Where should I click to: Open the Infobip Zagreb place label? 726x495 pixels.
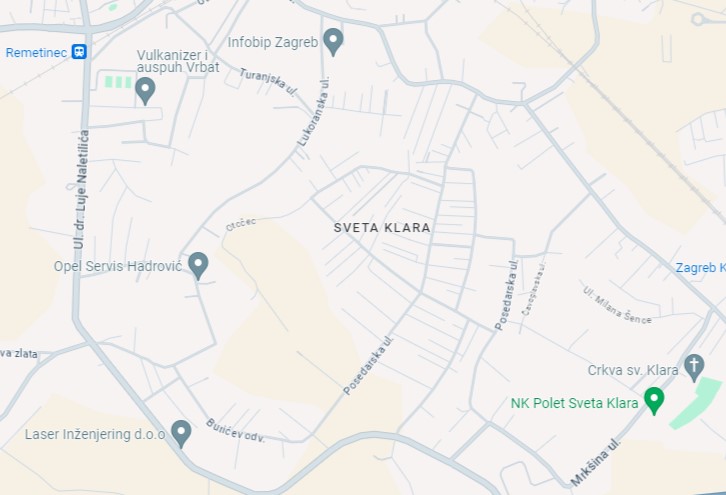(x=273, y=42)
